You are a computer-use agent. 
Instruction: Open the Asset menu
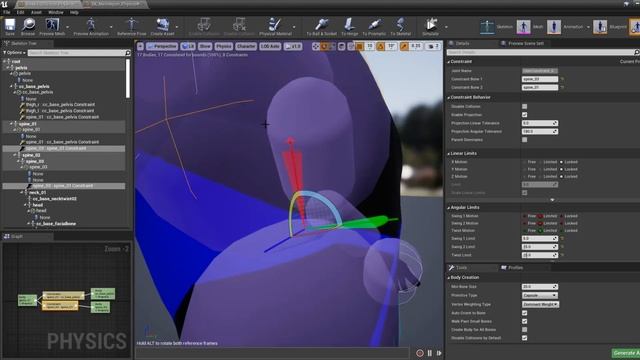pos(36,12)
